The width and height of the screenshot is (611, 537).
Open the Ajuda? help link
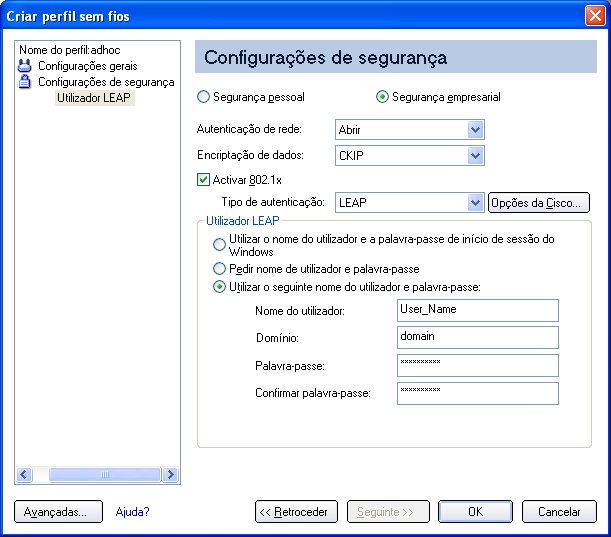[x=132, y=512]
